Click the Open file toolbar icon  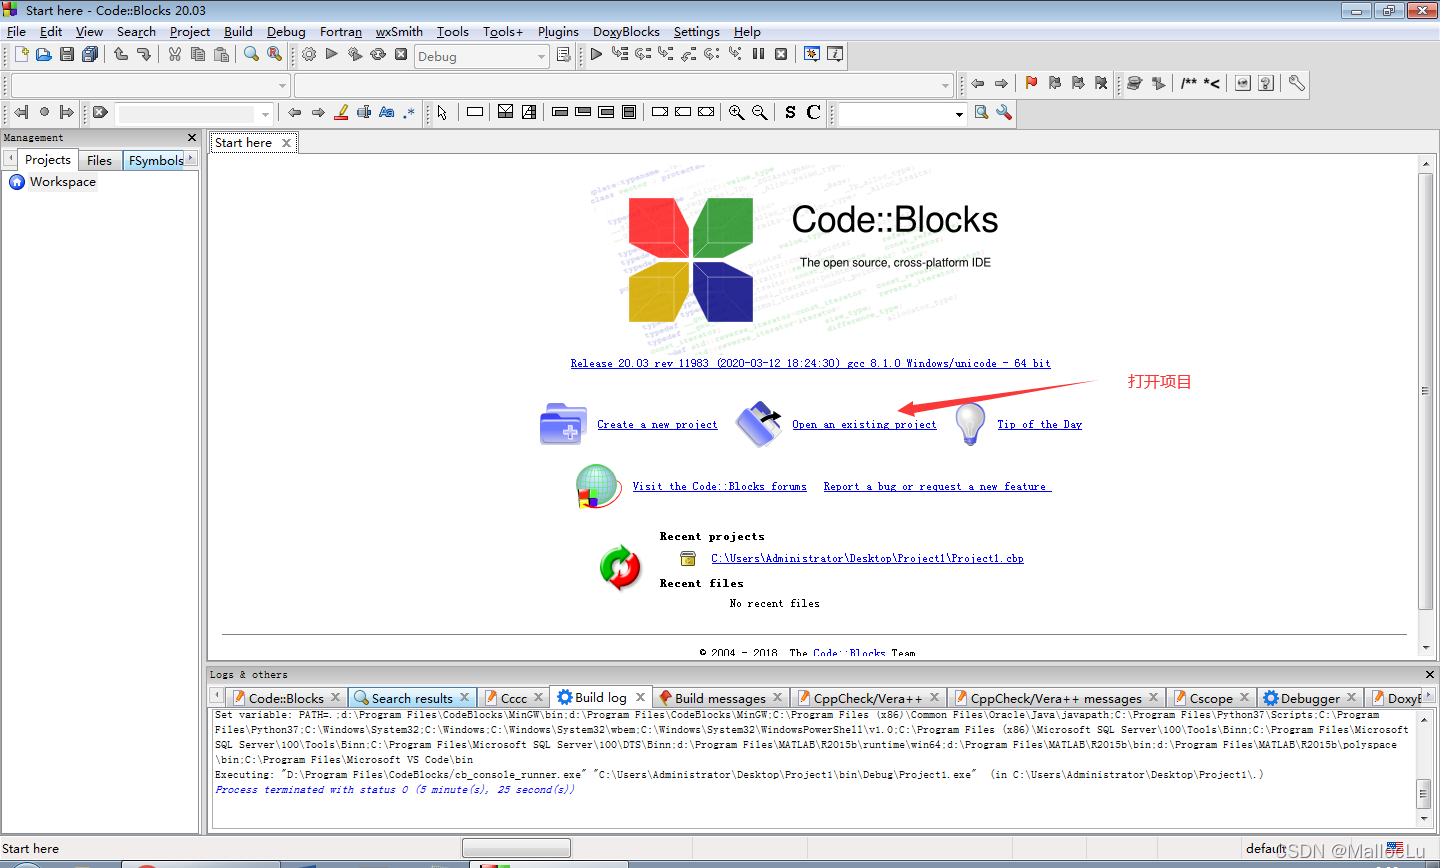pyautogui.click(x=43, y=55)
